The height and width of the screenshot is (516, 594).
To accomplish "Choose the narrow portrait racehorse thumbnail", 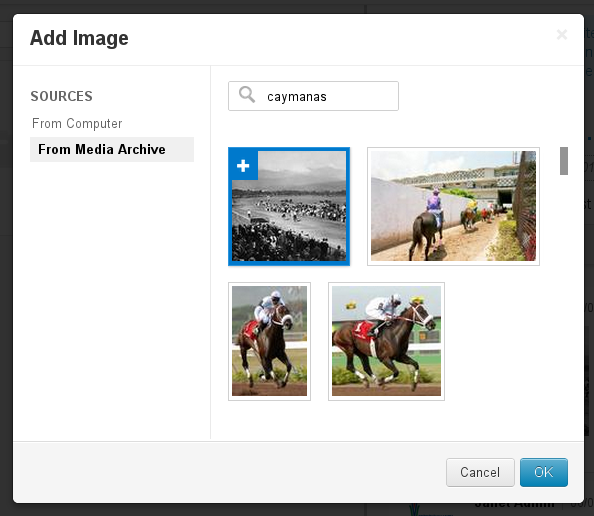I will [x=269, y=341].
